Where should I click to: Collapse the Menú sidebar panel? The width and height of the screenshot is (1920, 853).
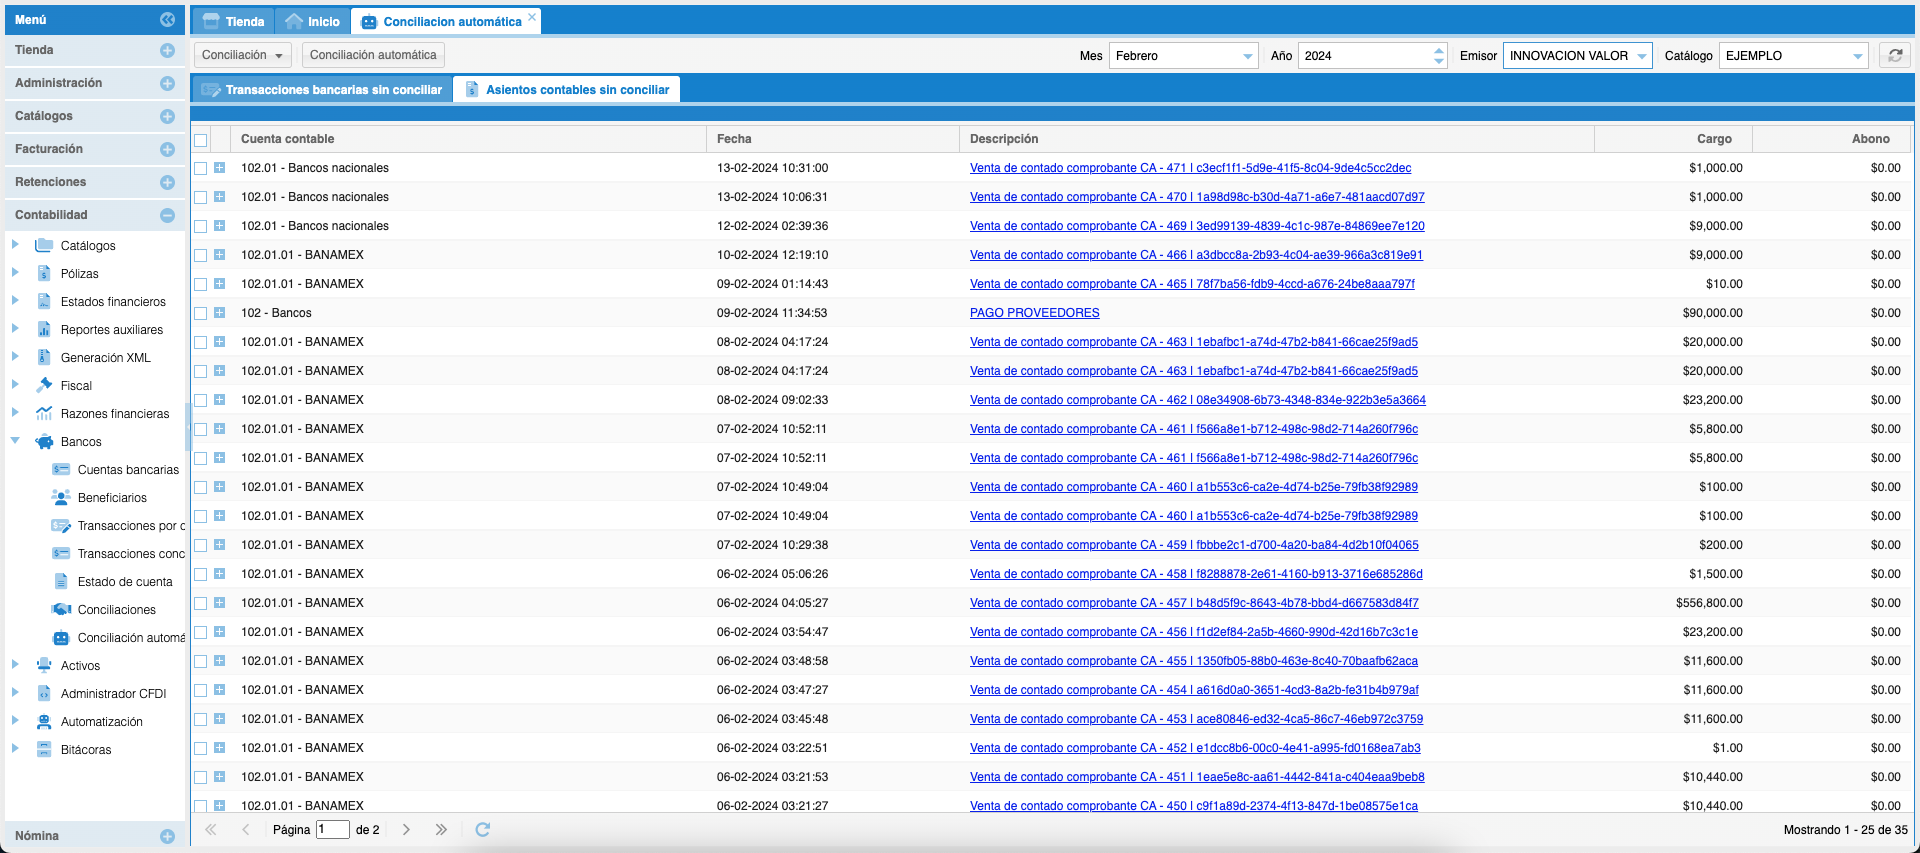pyautogui.click(x=167, y=20)
